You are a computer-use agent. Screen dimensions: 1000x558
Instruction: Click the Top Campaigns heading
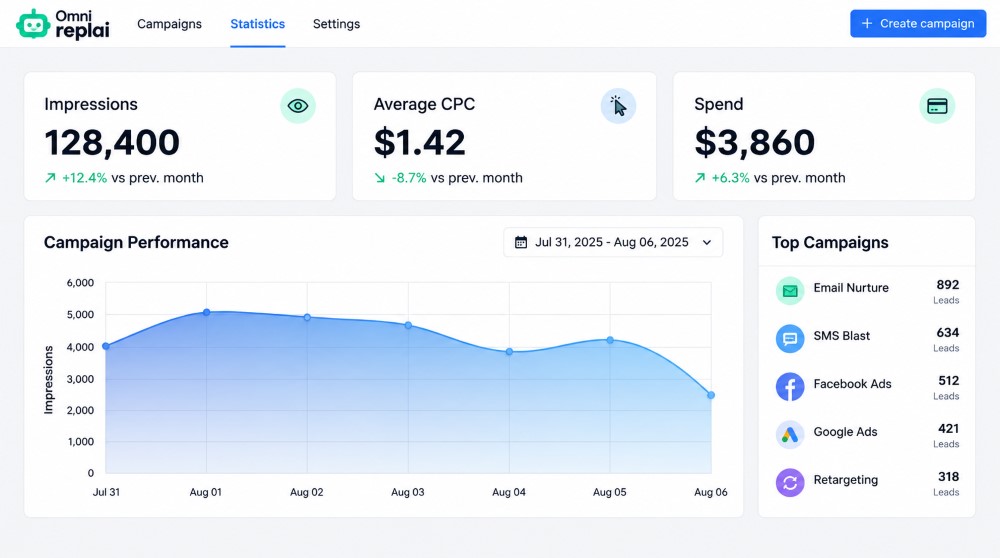tap(830, 242)
